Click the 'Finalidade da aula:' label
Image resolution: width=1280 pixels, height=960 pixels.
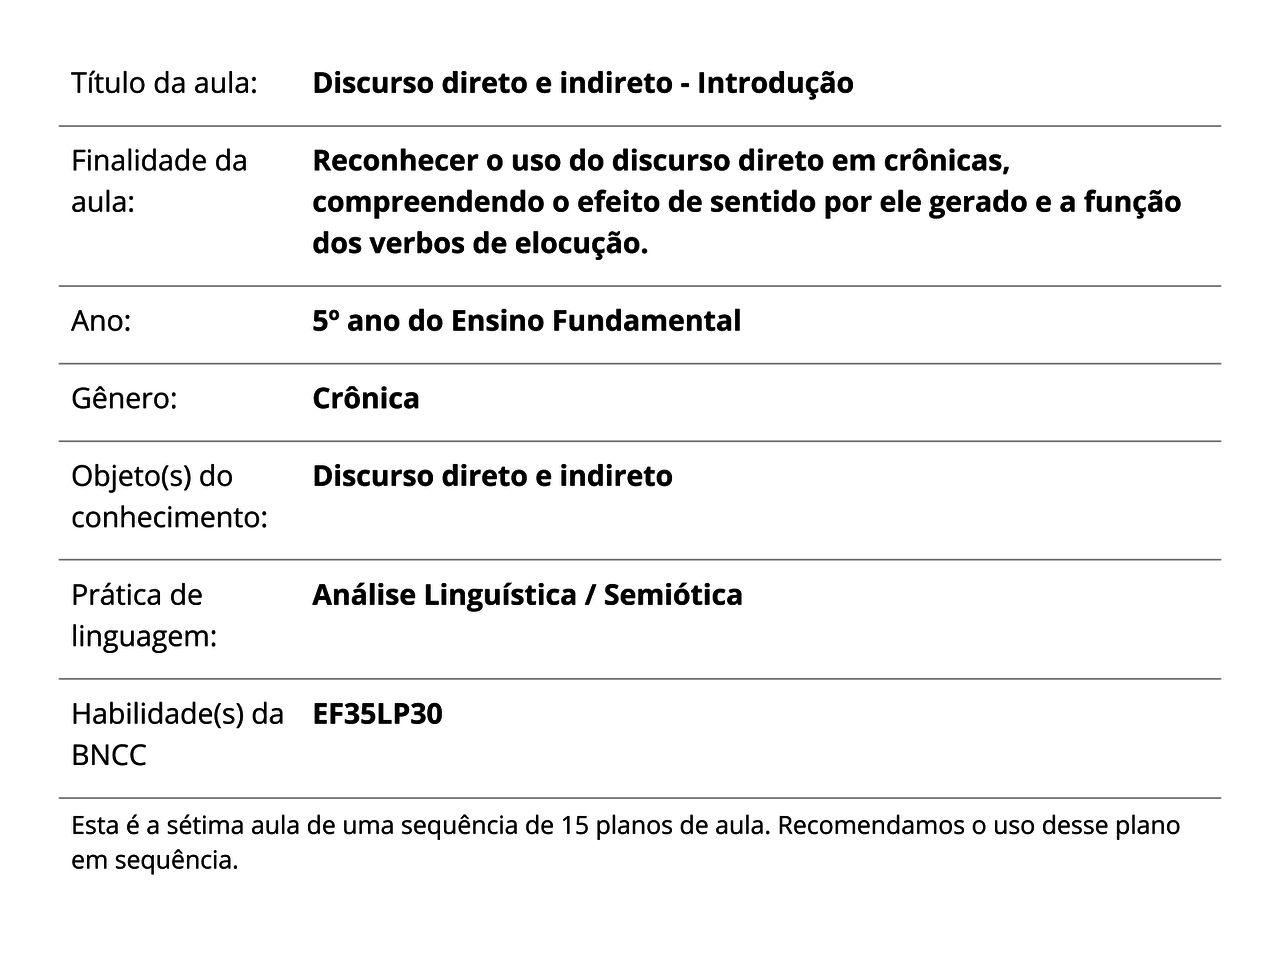pos(159,181)
